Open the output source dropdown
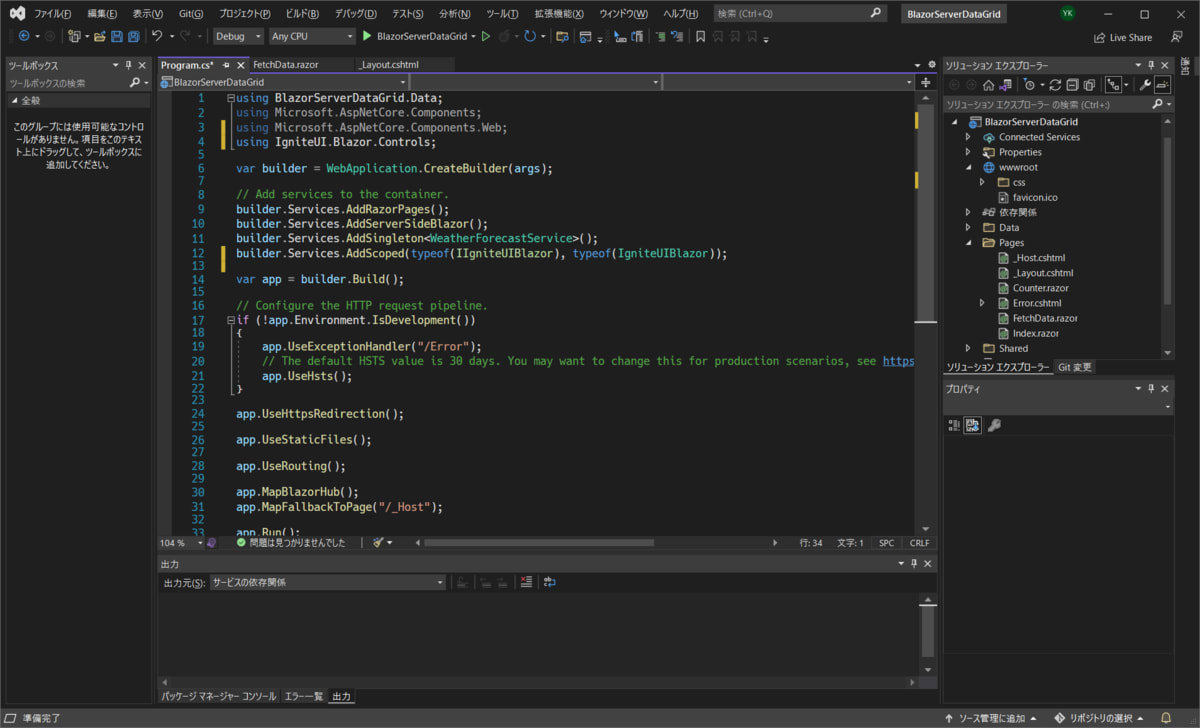Screen dimensions: 1200x728 (327, 582)
